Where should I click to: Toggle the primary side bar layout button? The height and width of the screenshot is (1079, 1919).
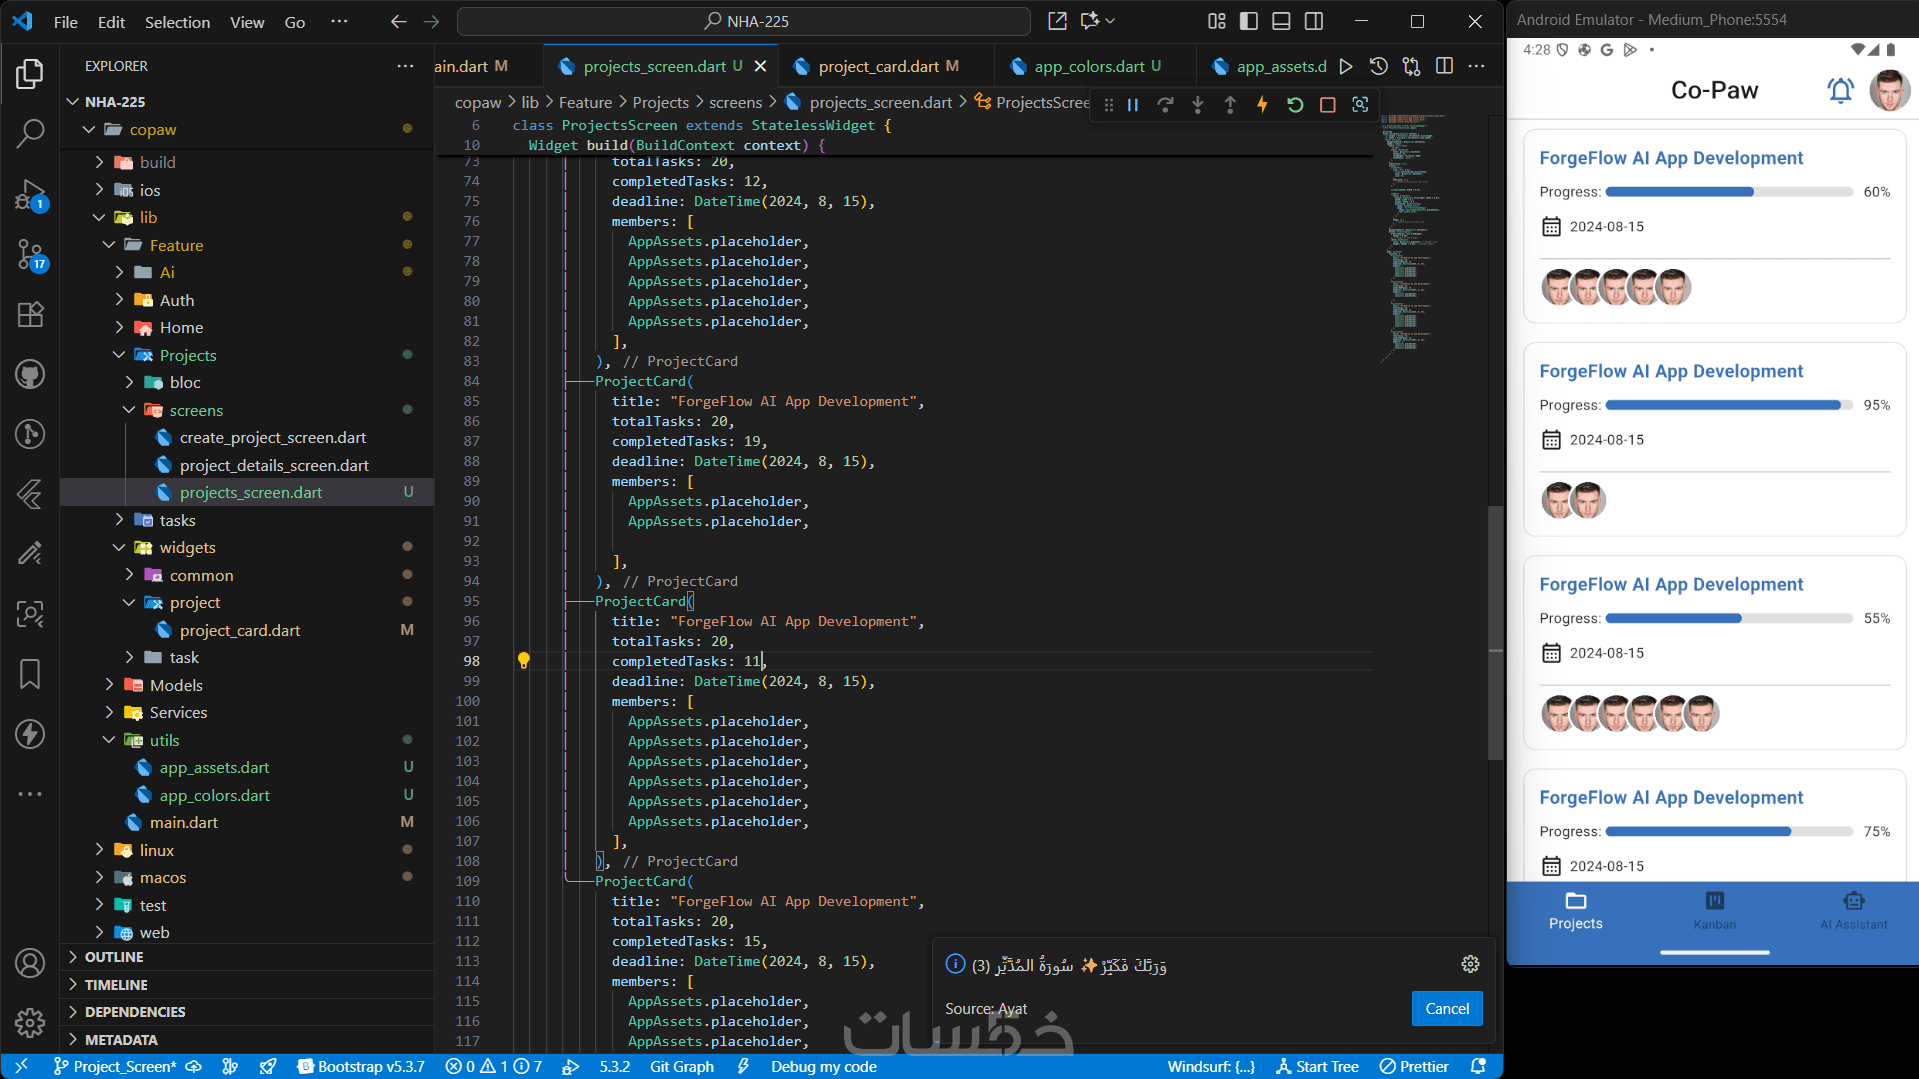point(1248,21)
